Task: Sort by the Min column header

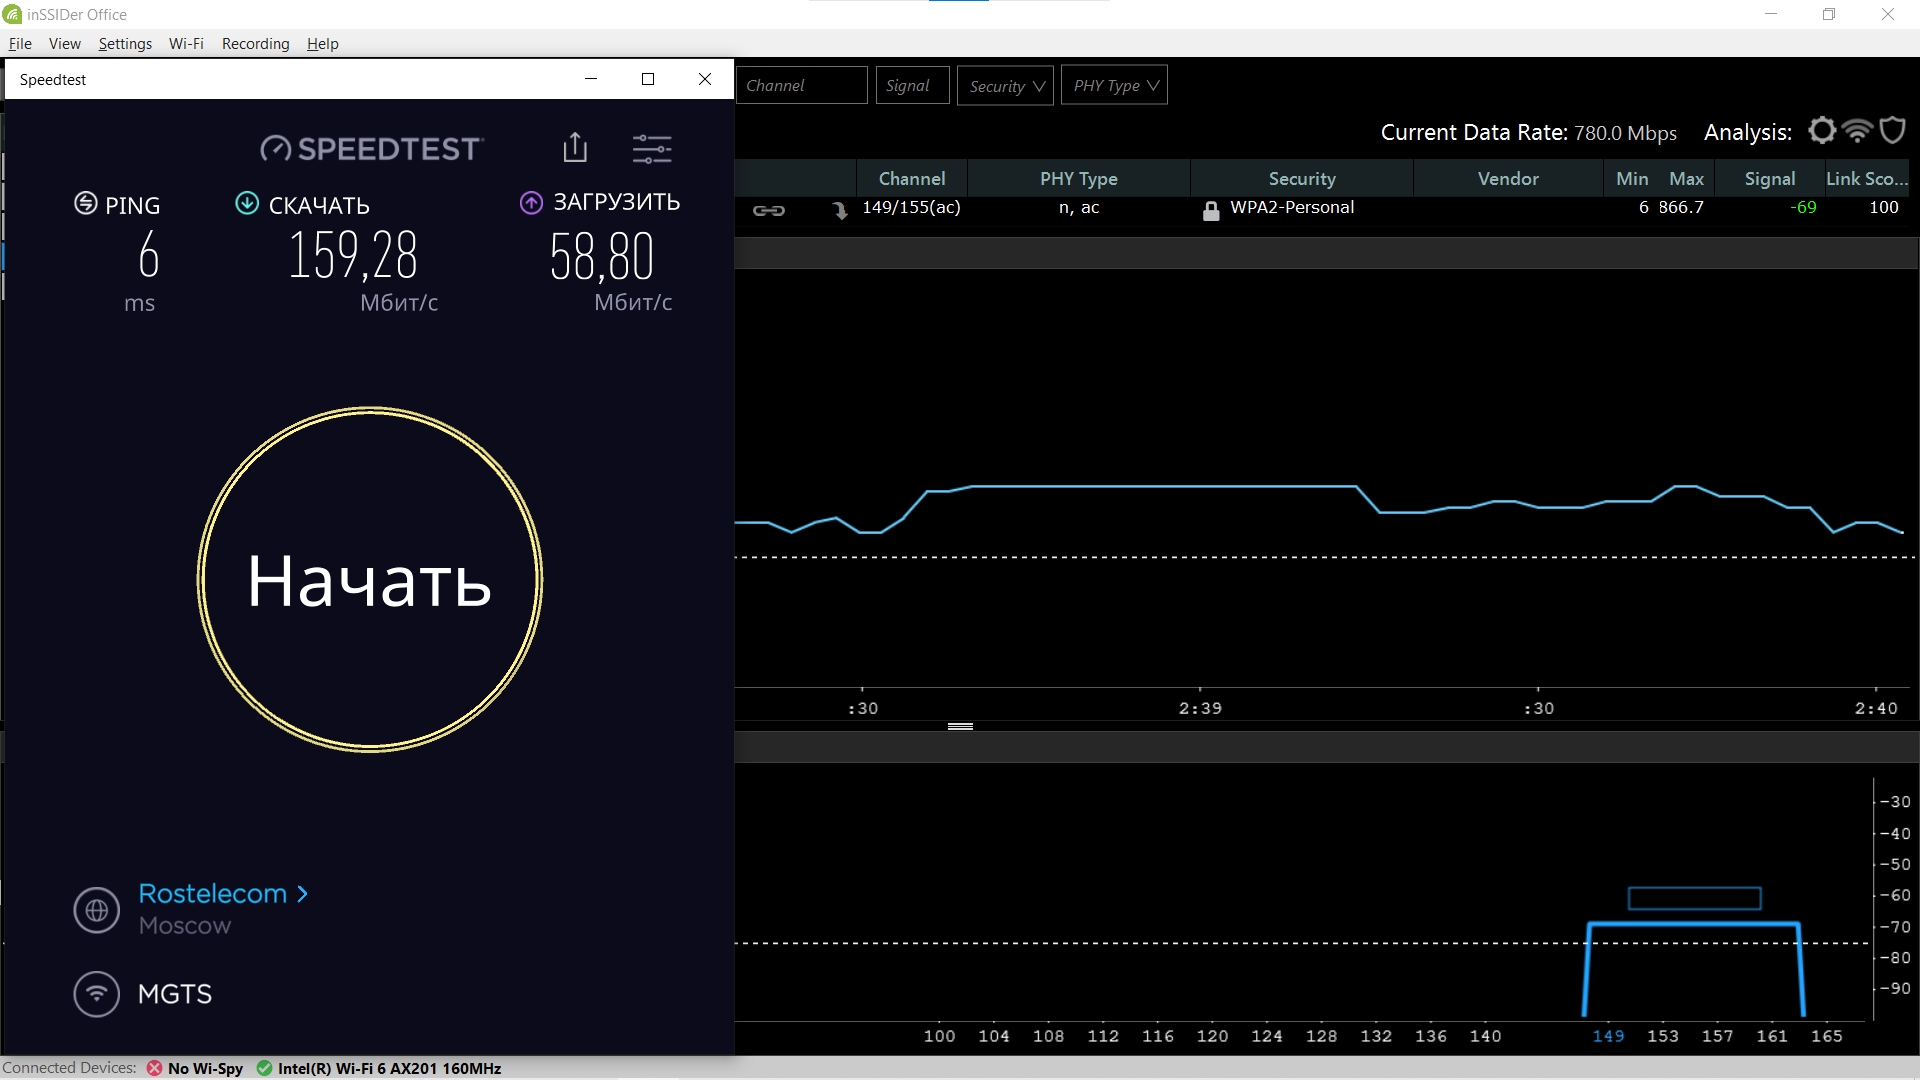Action: (1632, 178)
